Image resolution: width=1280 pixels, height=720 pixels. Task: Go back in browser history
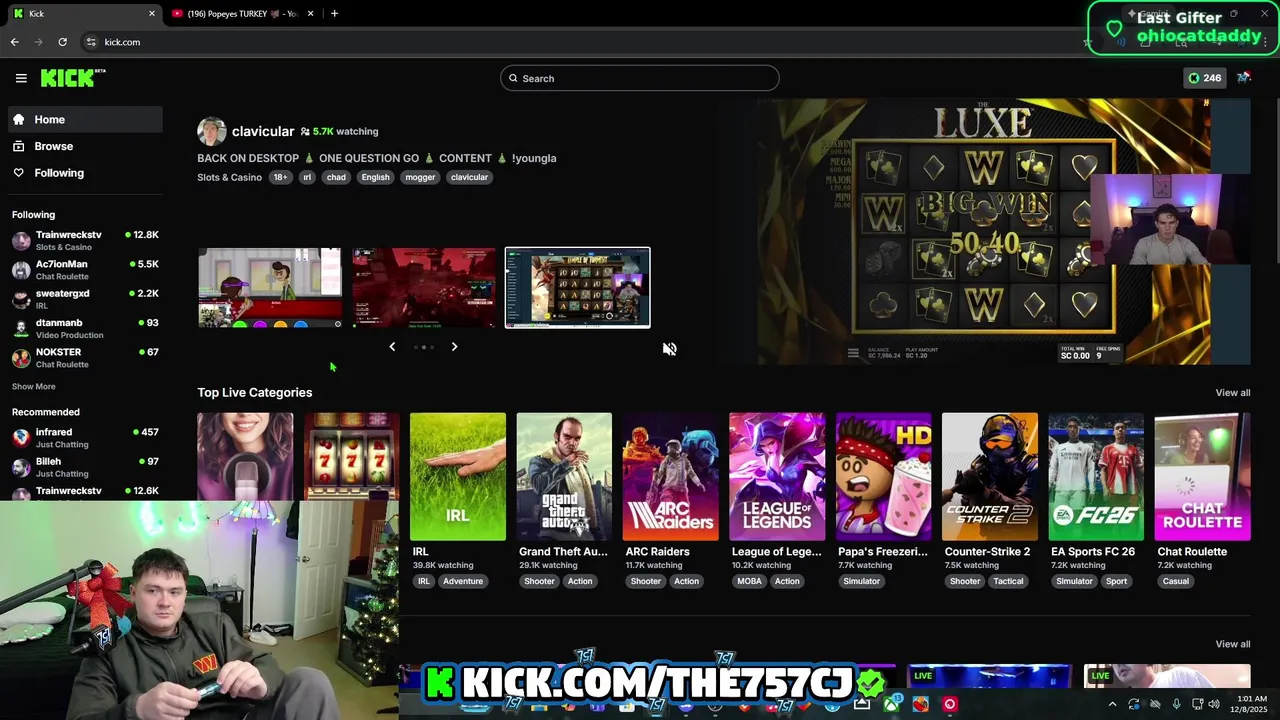tap(14, 42)
